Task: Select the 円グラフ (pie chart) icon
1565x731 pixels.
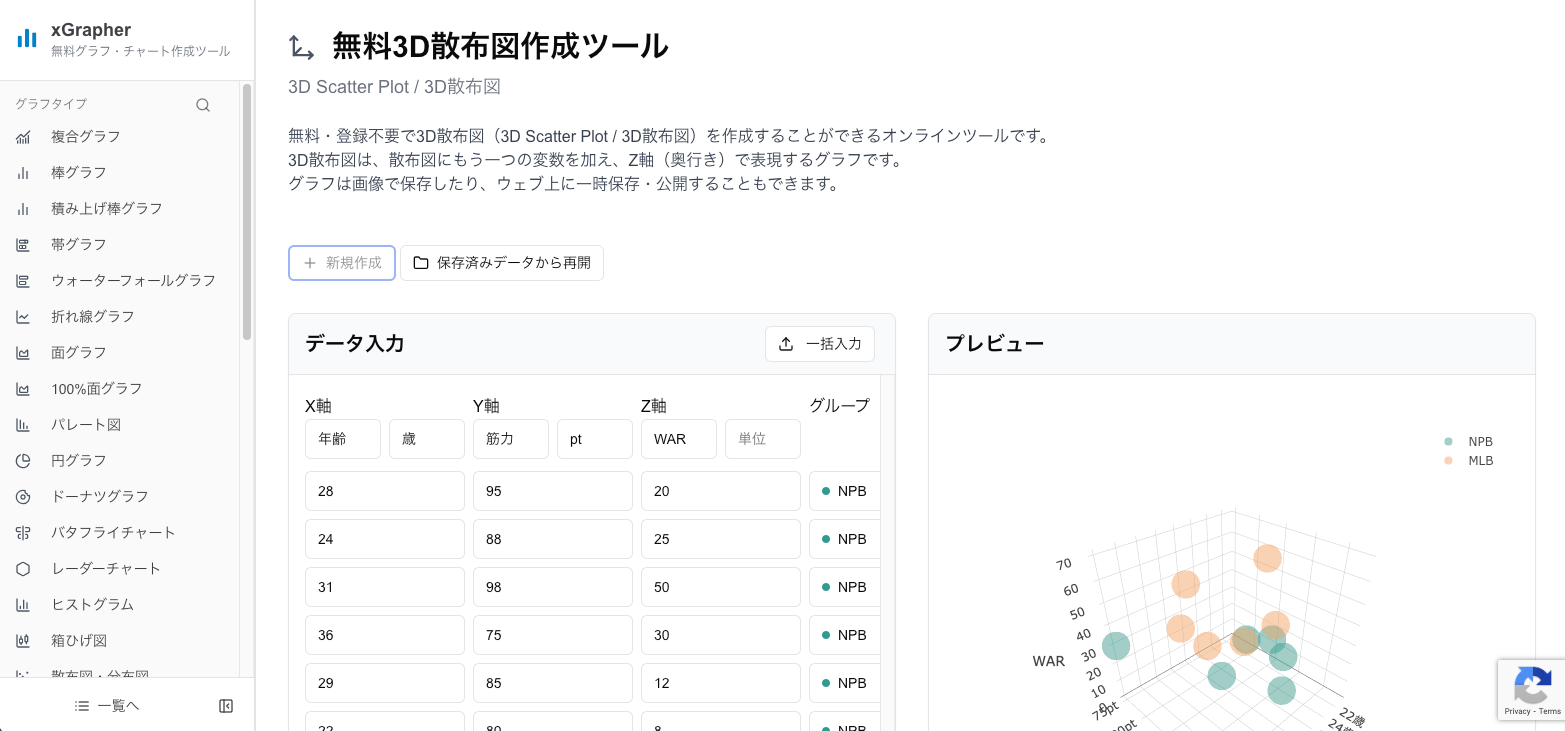Action: pos(23,460)
